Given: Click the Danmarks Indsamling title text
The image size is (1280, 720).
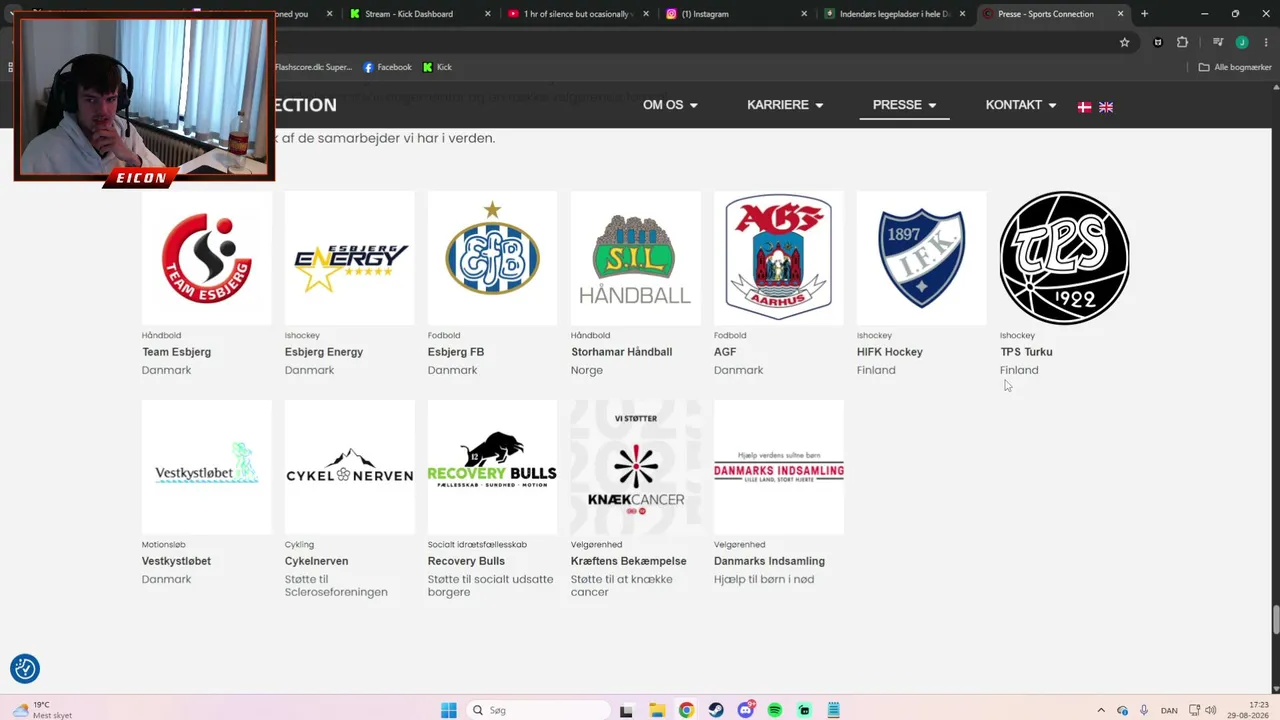Looking at the screenshot, I should pyautogui.click(x=769, y=561).
